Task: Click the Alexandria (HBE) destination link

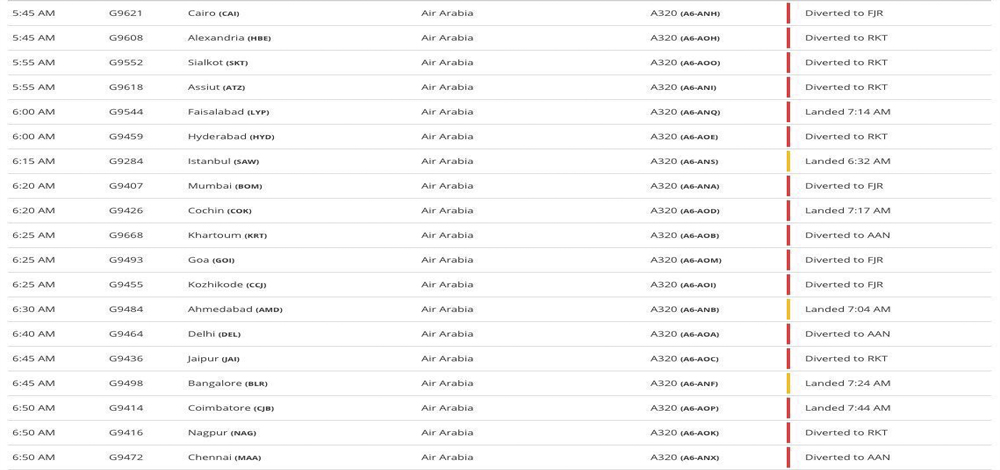Action: coord(229,38)
